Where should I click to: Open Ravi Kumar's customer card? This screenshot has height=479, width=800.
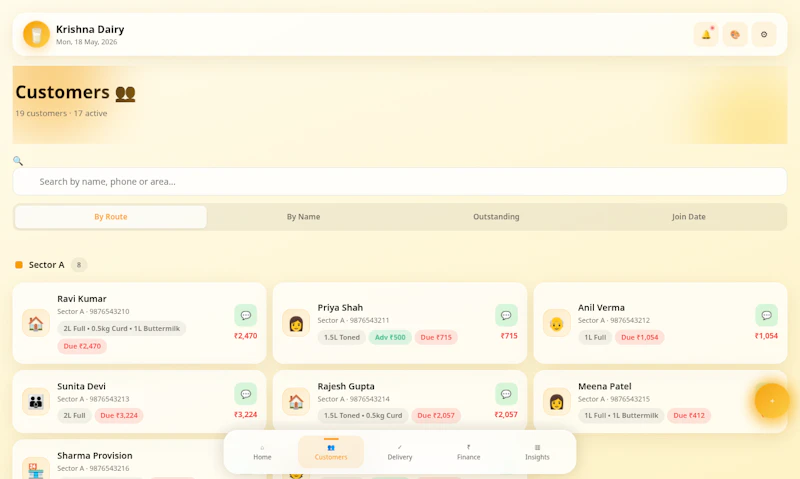139,323
